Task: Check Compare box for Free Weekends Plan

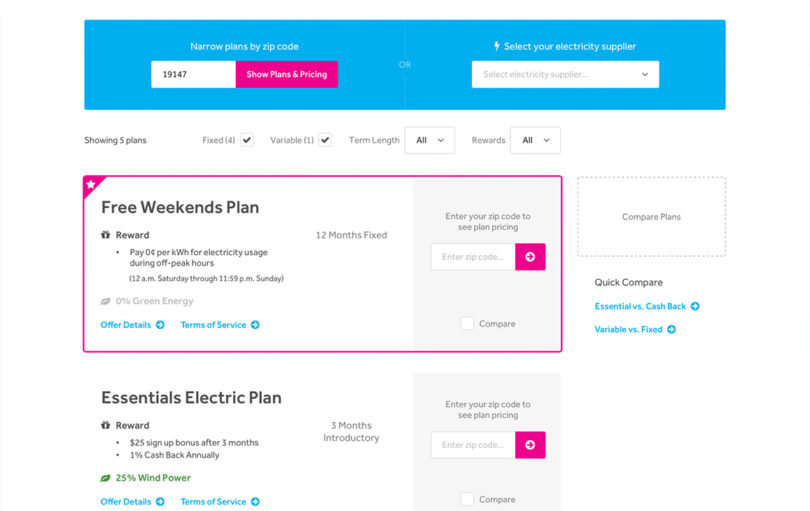Action: (467, 324)
